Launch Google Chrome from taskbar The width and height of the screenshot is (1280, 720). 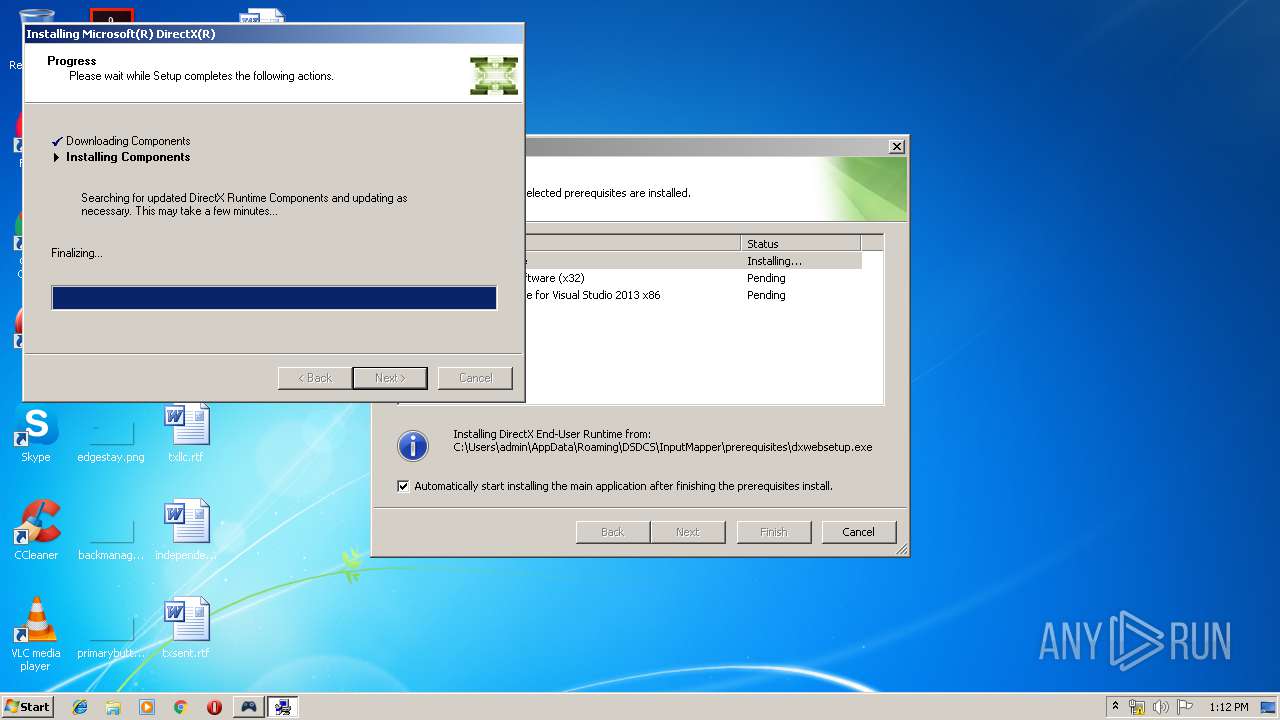pyautogui.click(x=180, y=707)
